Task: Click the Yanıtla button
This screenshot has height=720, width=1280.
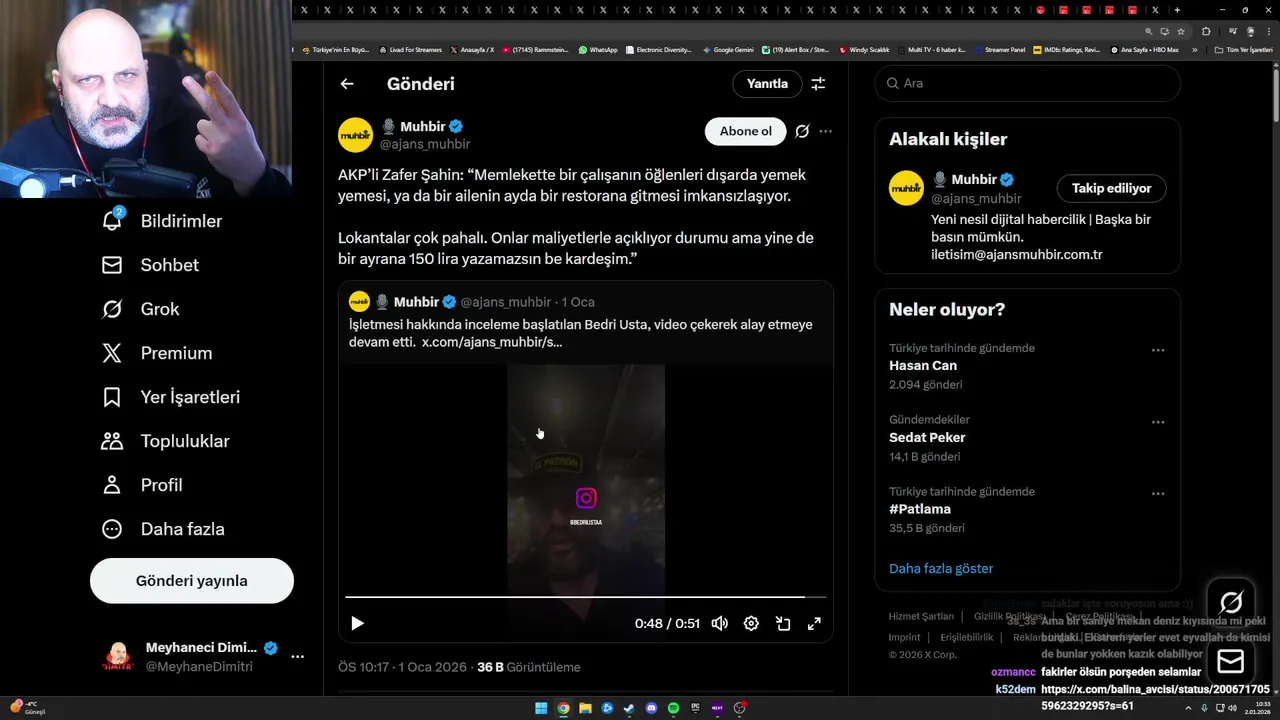Action: [767, 84]
